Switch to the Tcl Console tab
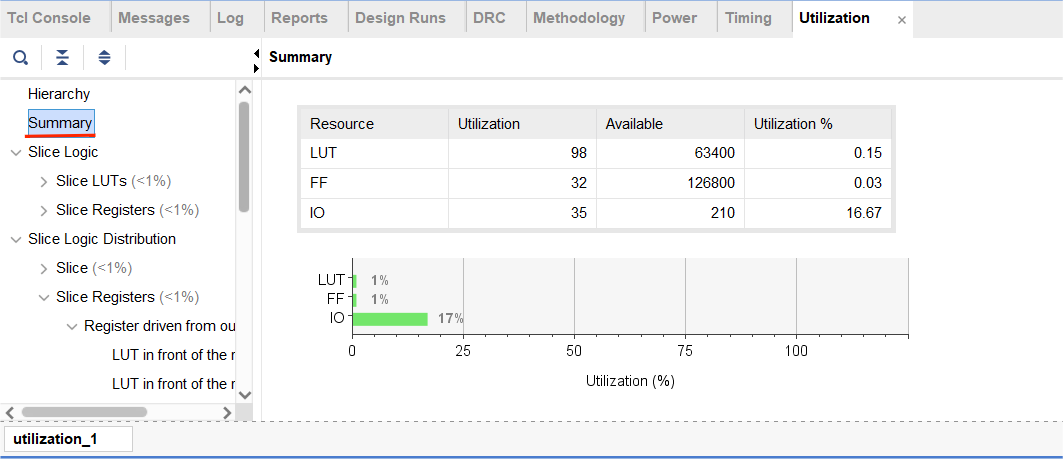This screenshot has width=1063, height=459. pyautogui.click(x=49, y=18)
